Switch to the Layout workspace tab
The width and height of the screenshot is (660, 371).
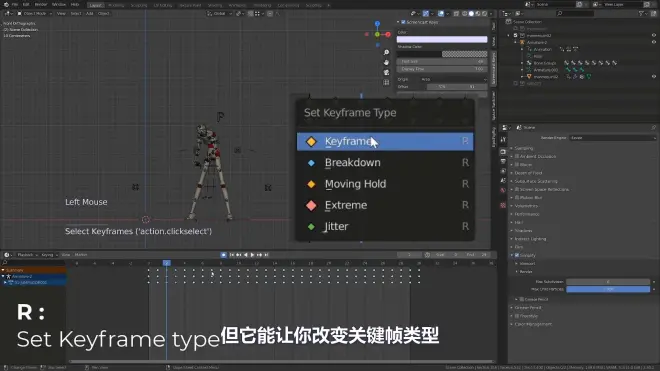pos(96,5)
